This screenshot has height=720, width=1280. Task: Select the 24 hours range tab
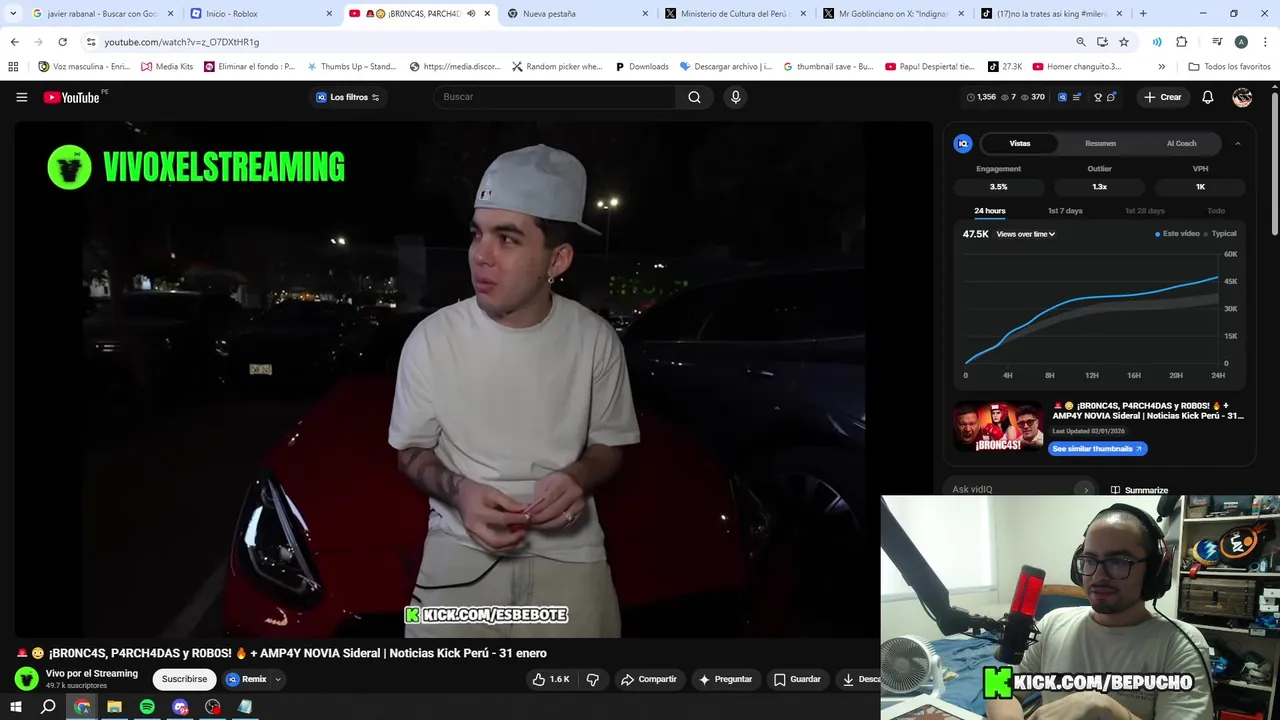[990, 211]
